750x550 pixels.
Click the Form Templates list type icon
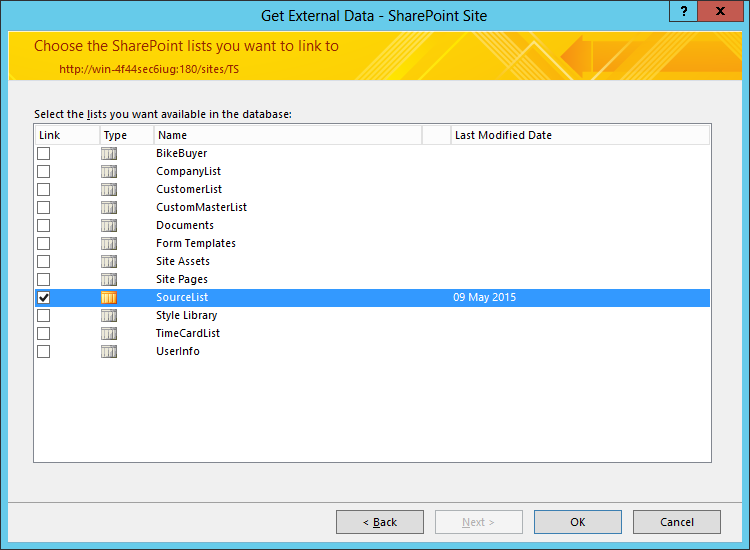[109, 243]
